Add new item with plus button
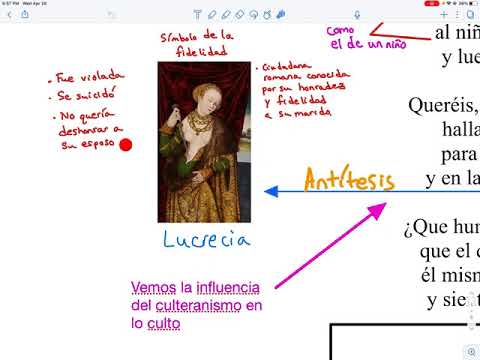Screen dimensions: 480x360 coord(444,15)
